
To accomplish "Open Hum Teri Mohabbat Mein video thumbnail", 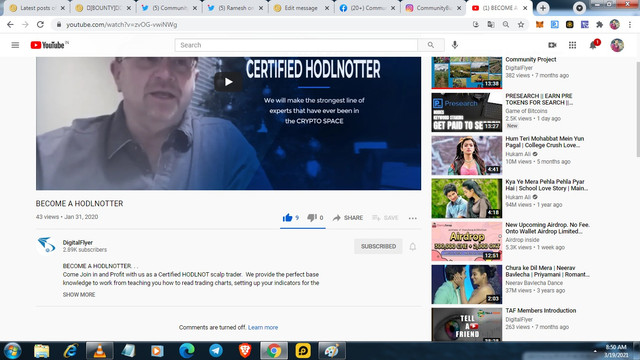I will click(x=467, y=156).
